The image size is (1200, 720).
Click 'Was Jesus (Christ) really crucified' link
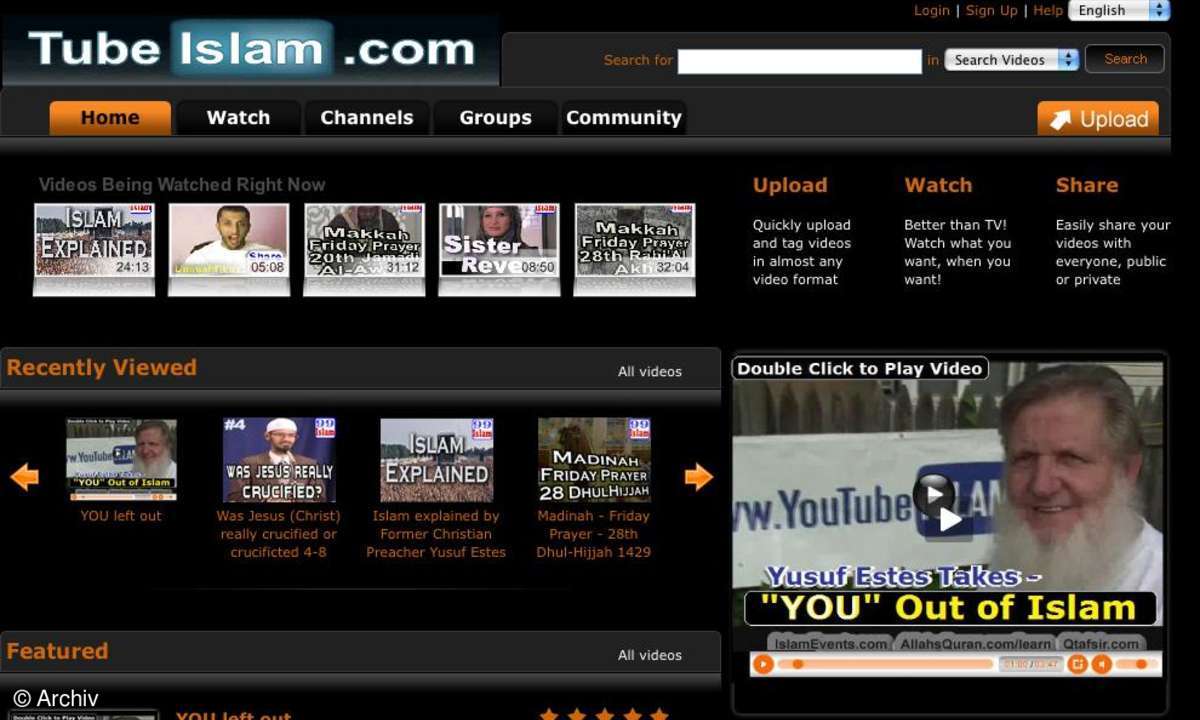point(279,534)
